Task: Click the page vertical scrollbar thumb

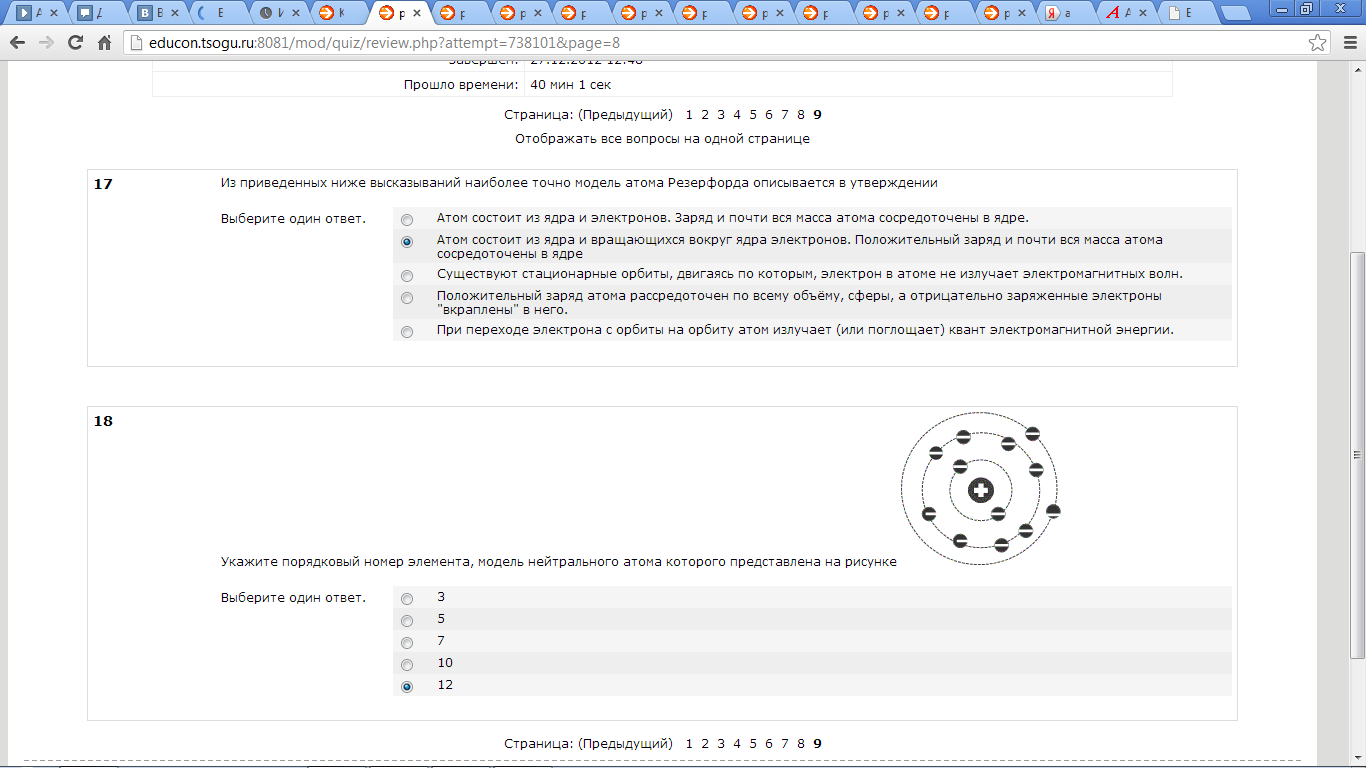Action: [1357, 454]
